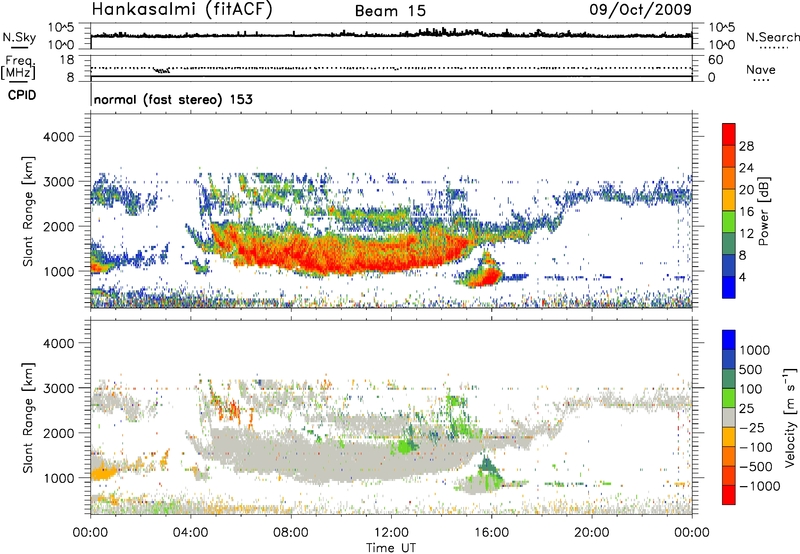Click the 'Nave' legend label
The image size is (800, 554).
click(760, 69)
